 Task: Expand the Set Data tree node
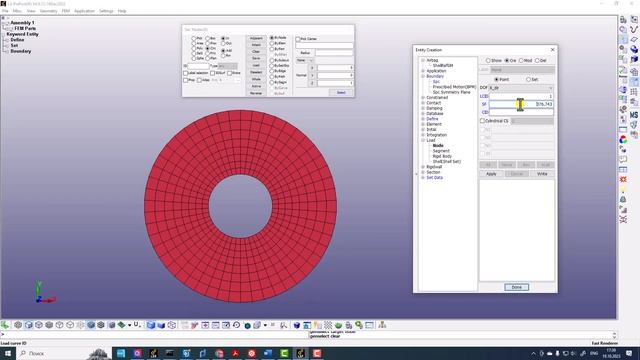click(x=423, y=178)
